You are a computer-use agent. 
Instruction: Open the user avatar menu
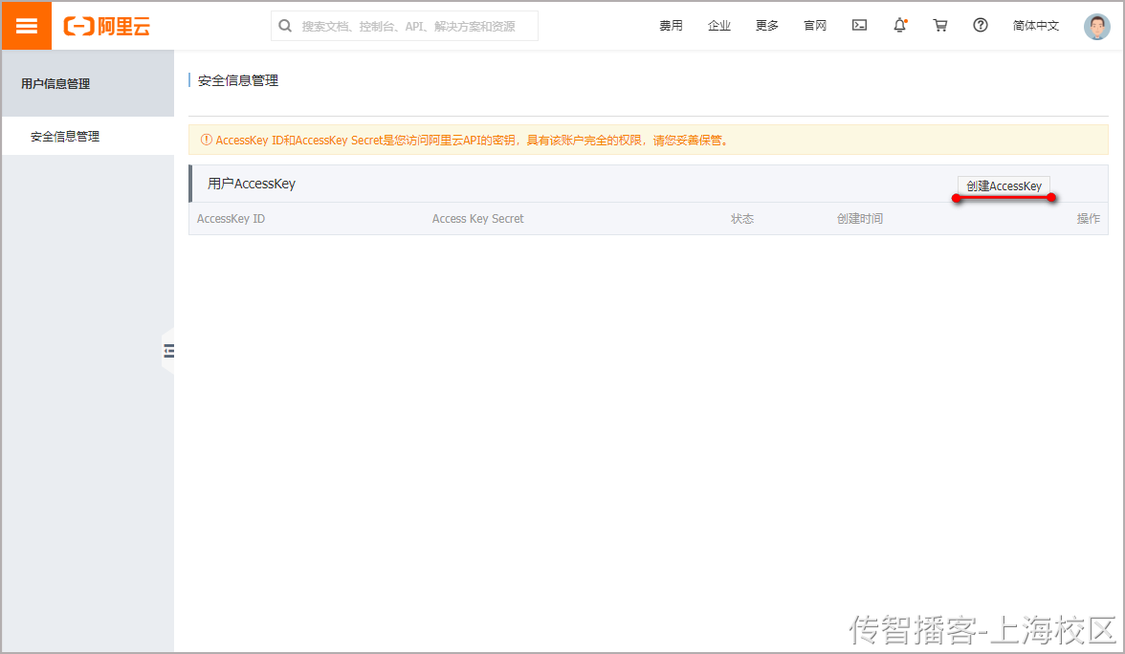pos(1096,27)
